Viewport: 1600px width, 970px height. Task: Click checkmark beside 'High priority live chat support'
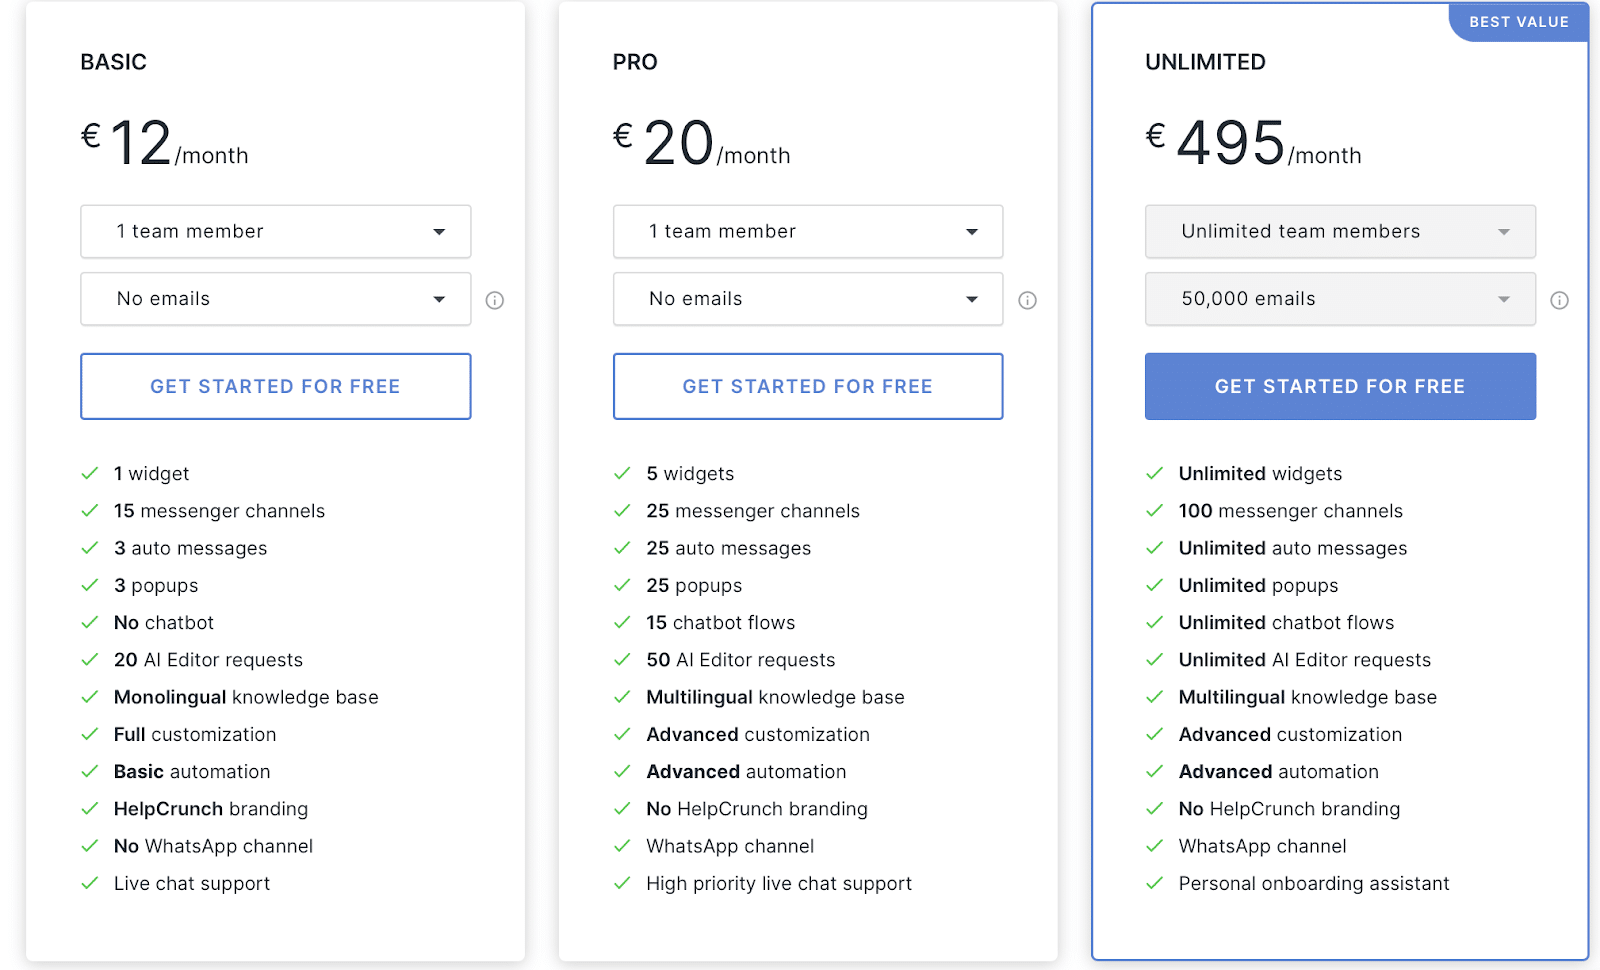coord(622,884)
